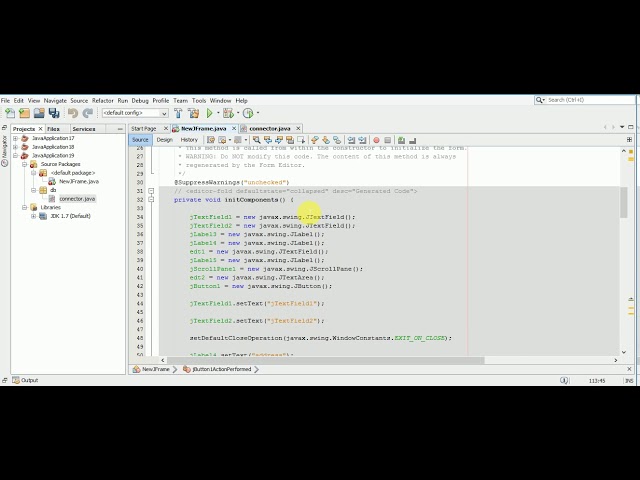The width and height of the screenshot is (640, 480).
Task: Click the editor vertical scrollbar thumb
Action: pyautogui.click(x=623, y=202)
